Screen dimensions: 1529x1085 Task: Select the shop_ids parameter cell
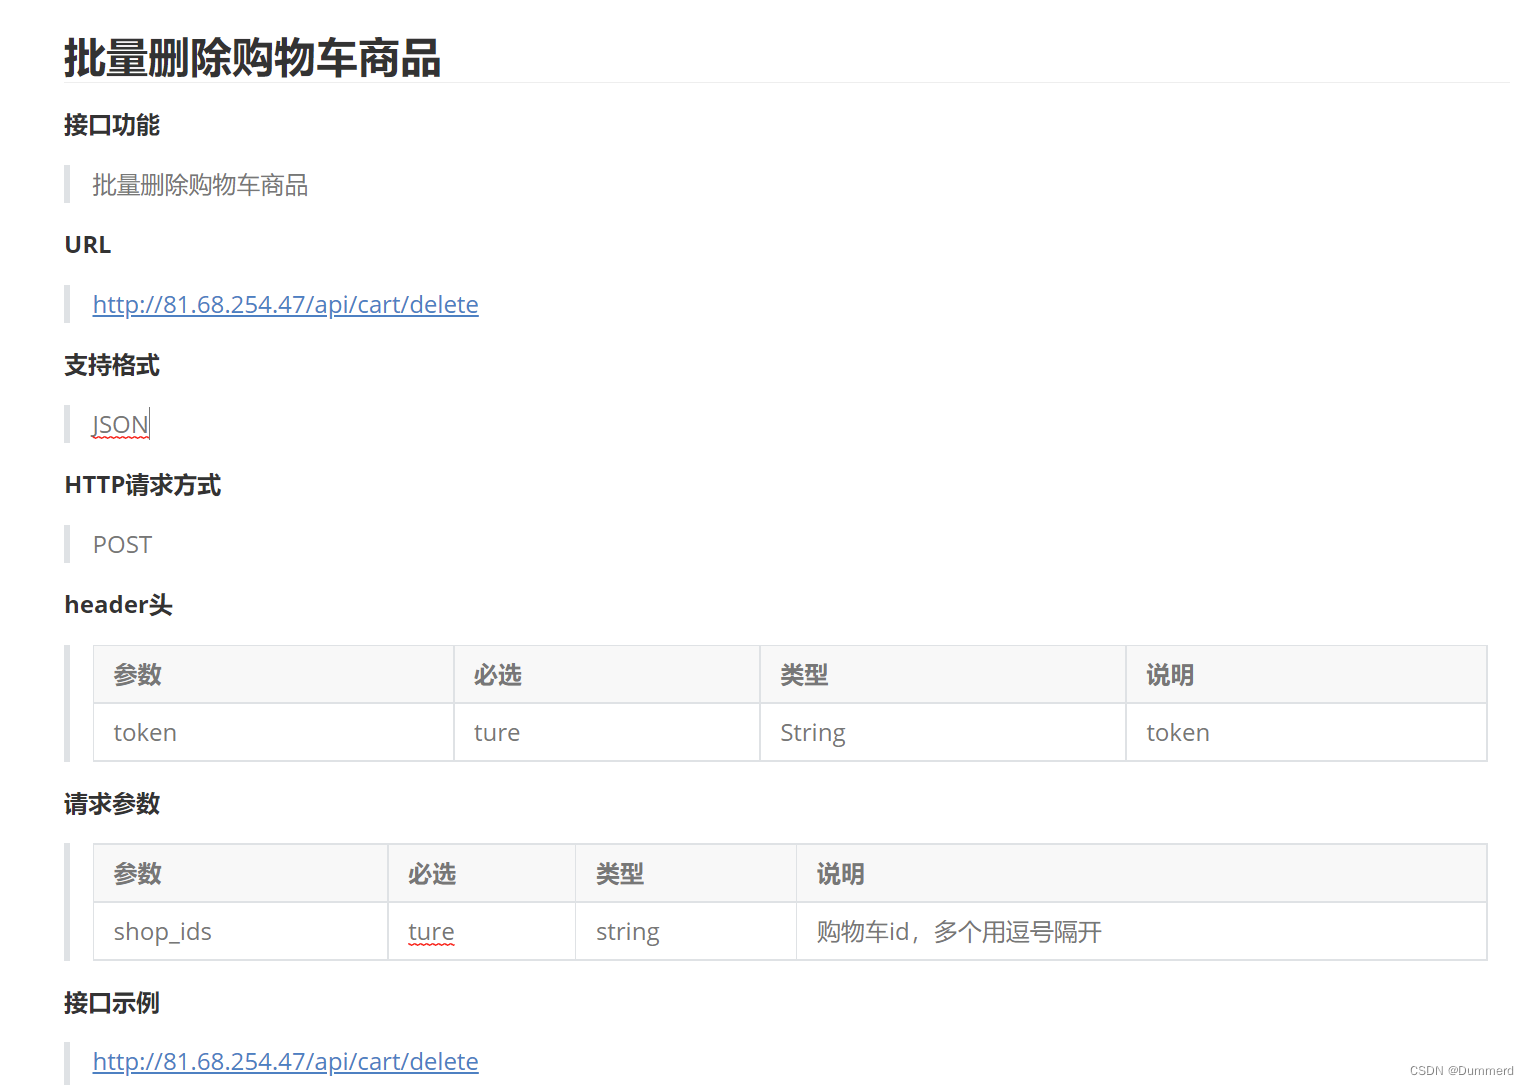click(x=162, y=931)
